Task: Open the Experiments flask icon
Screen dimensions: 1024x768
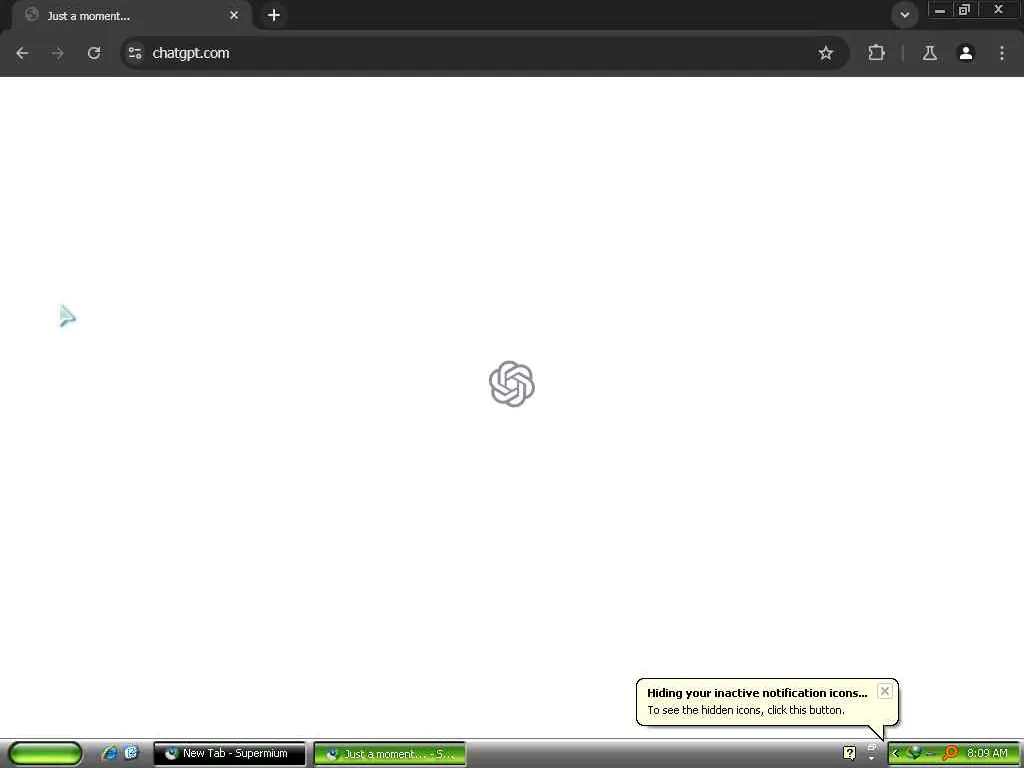Action: [x=930, y=54]
